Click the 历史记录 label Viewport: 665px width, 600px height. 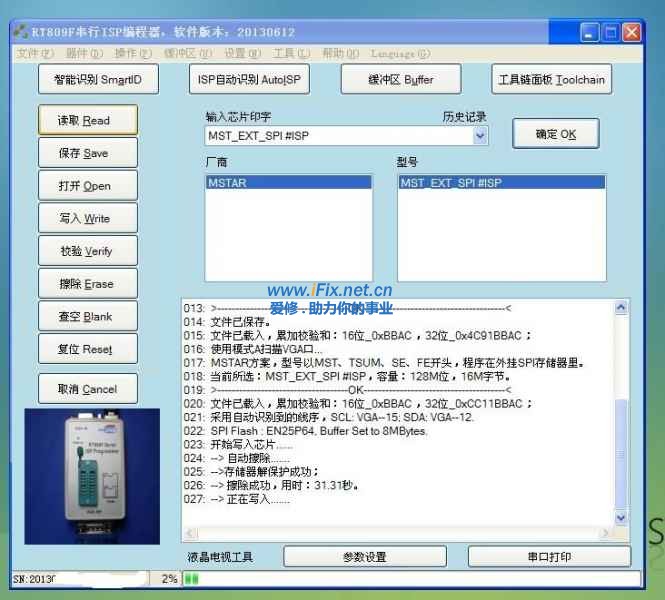coord(464,117)
